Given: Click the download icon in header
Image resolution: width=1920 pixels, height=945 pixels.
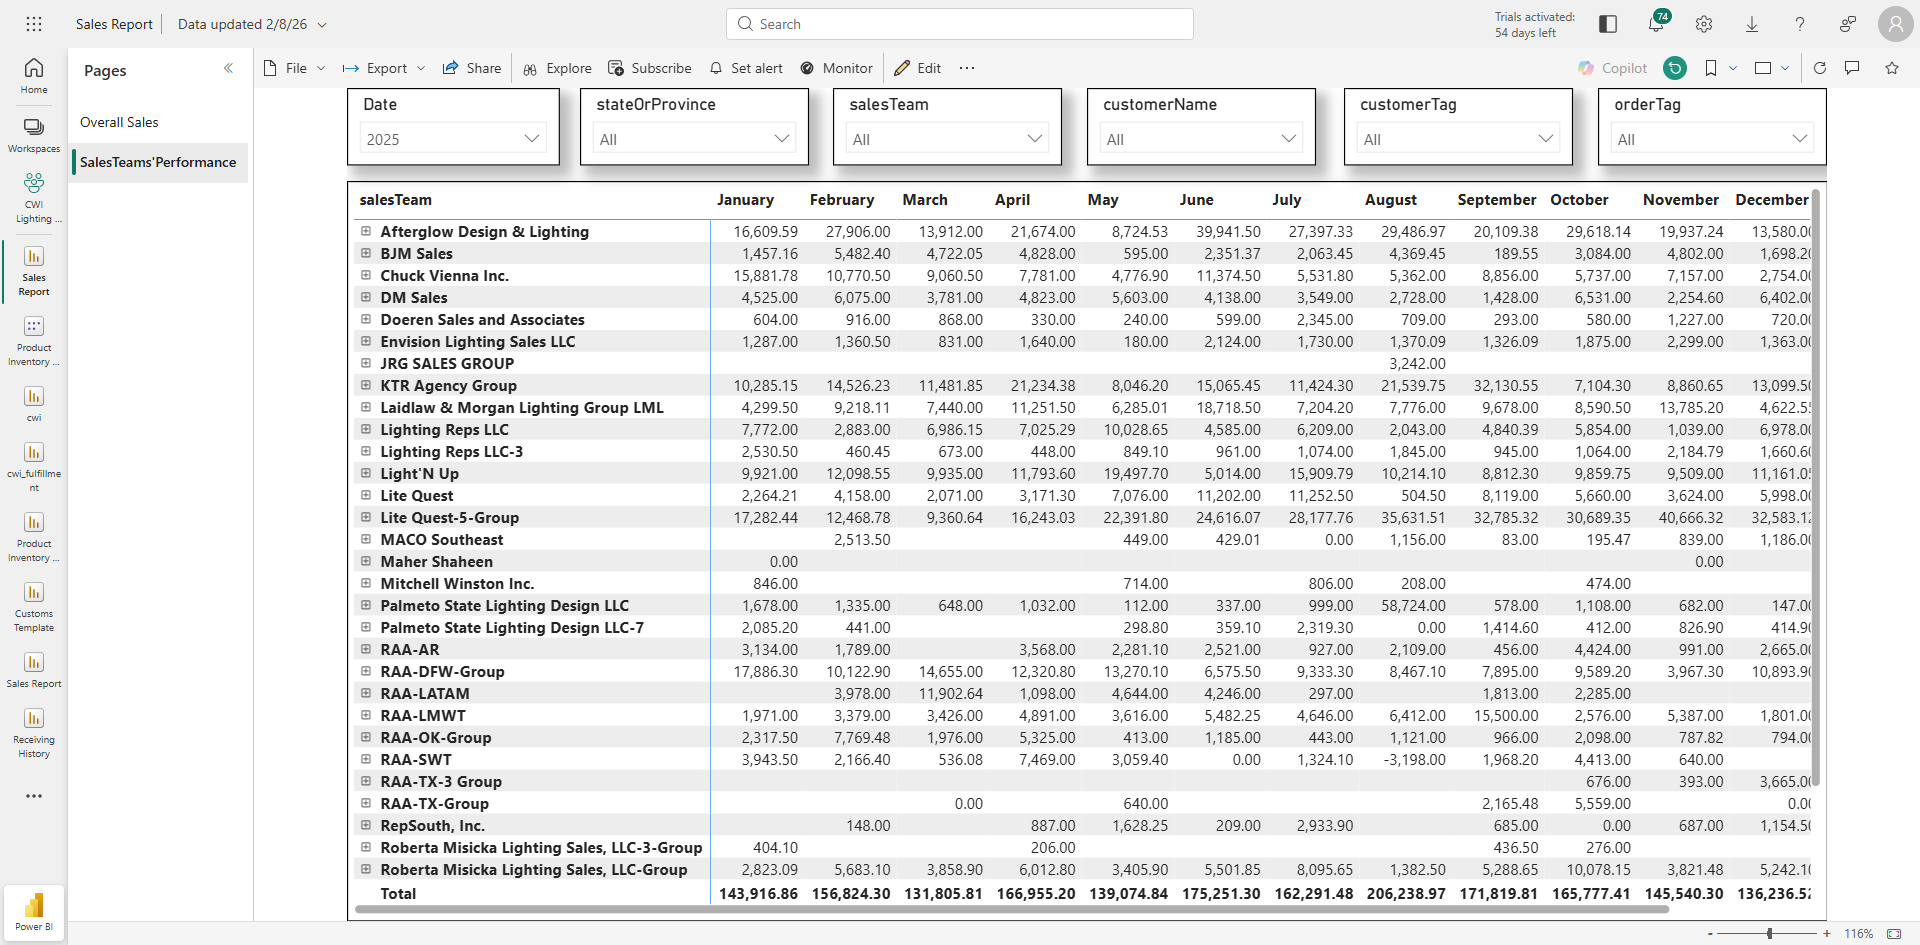Looking at the screenshot, I should [1752, 24].
